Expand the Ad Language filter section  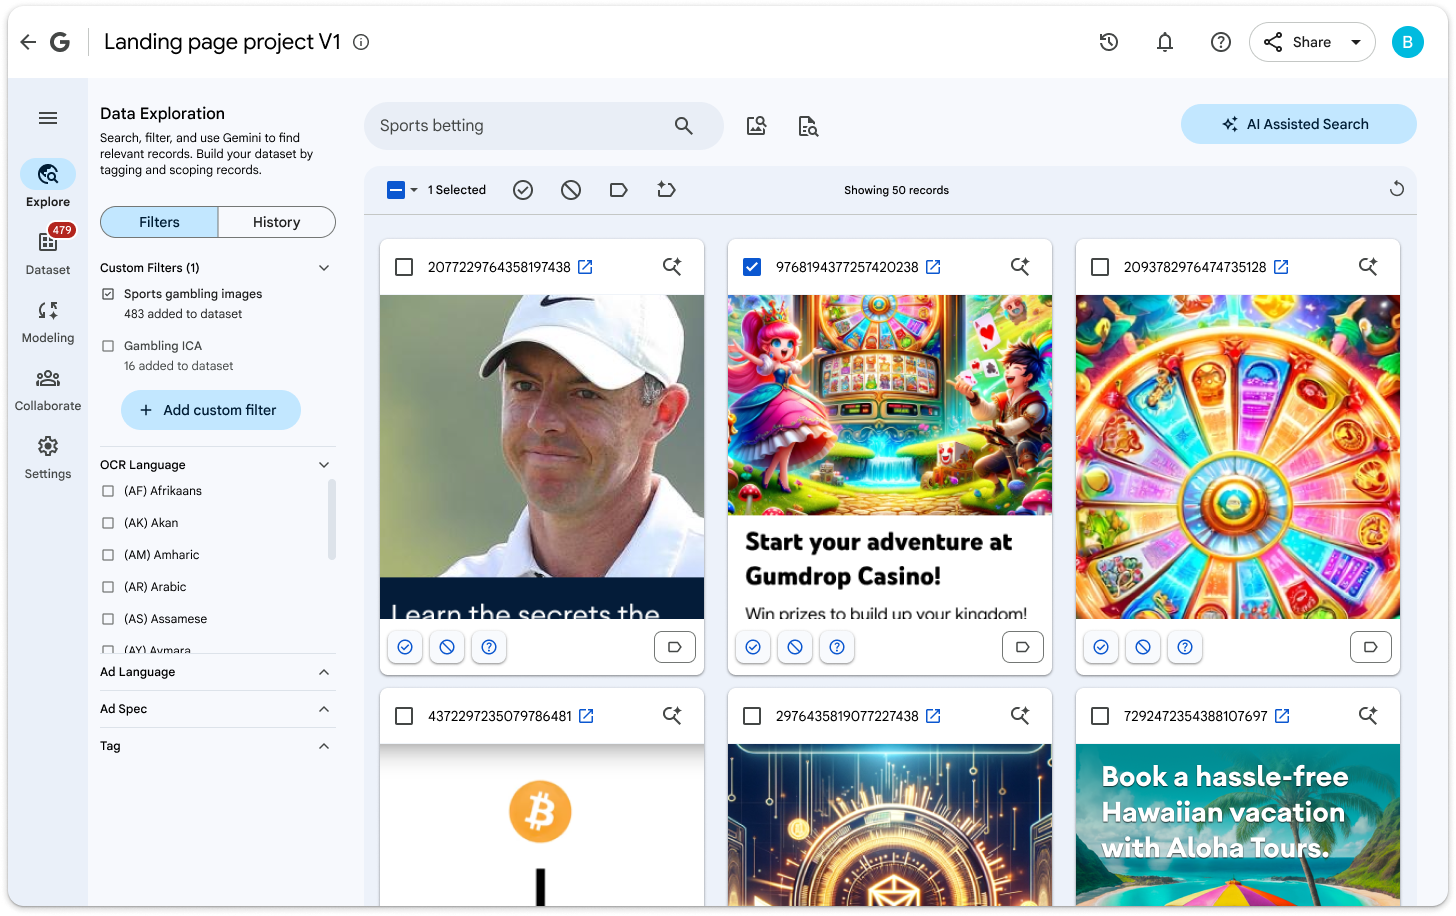click(323, 672)
